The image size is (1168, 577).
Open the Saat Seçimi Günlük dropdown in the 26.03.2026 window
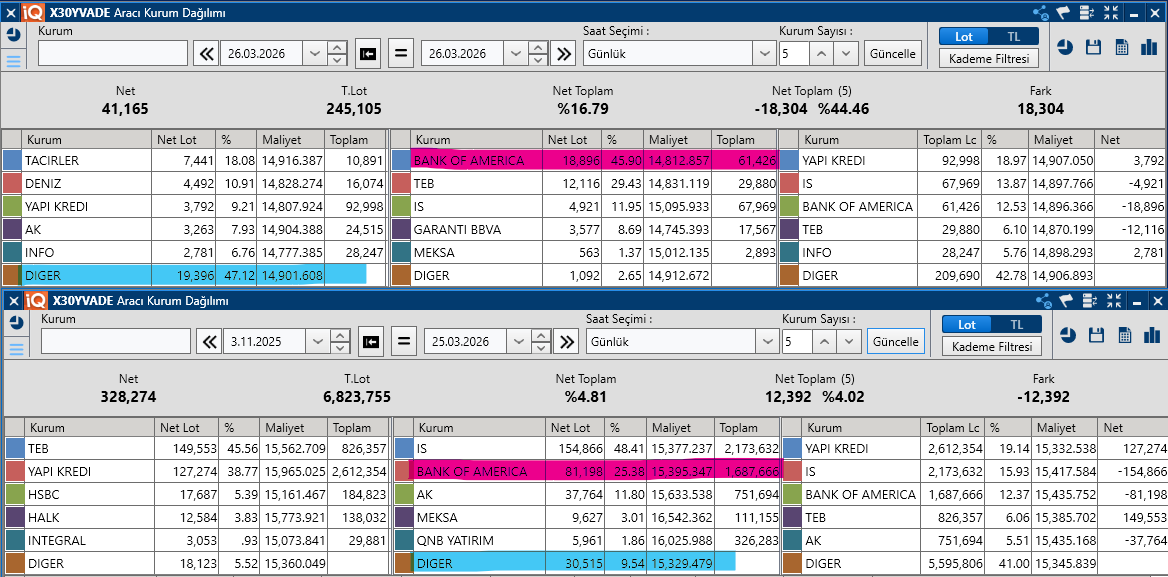pos(764,54)
